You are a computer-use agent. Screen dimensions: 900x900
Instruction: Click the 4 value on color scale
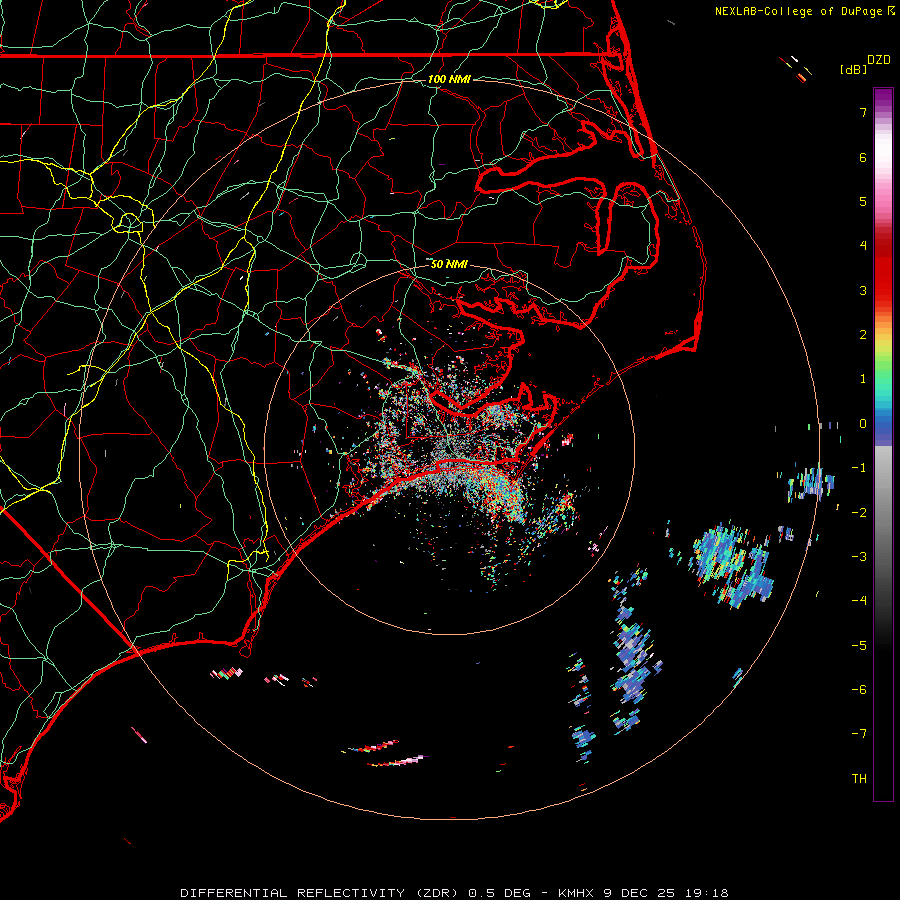863,246
